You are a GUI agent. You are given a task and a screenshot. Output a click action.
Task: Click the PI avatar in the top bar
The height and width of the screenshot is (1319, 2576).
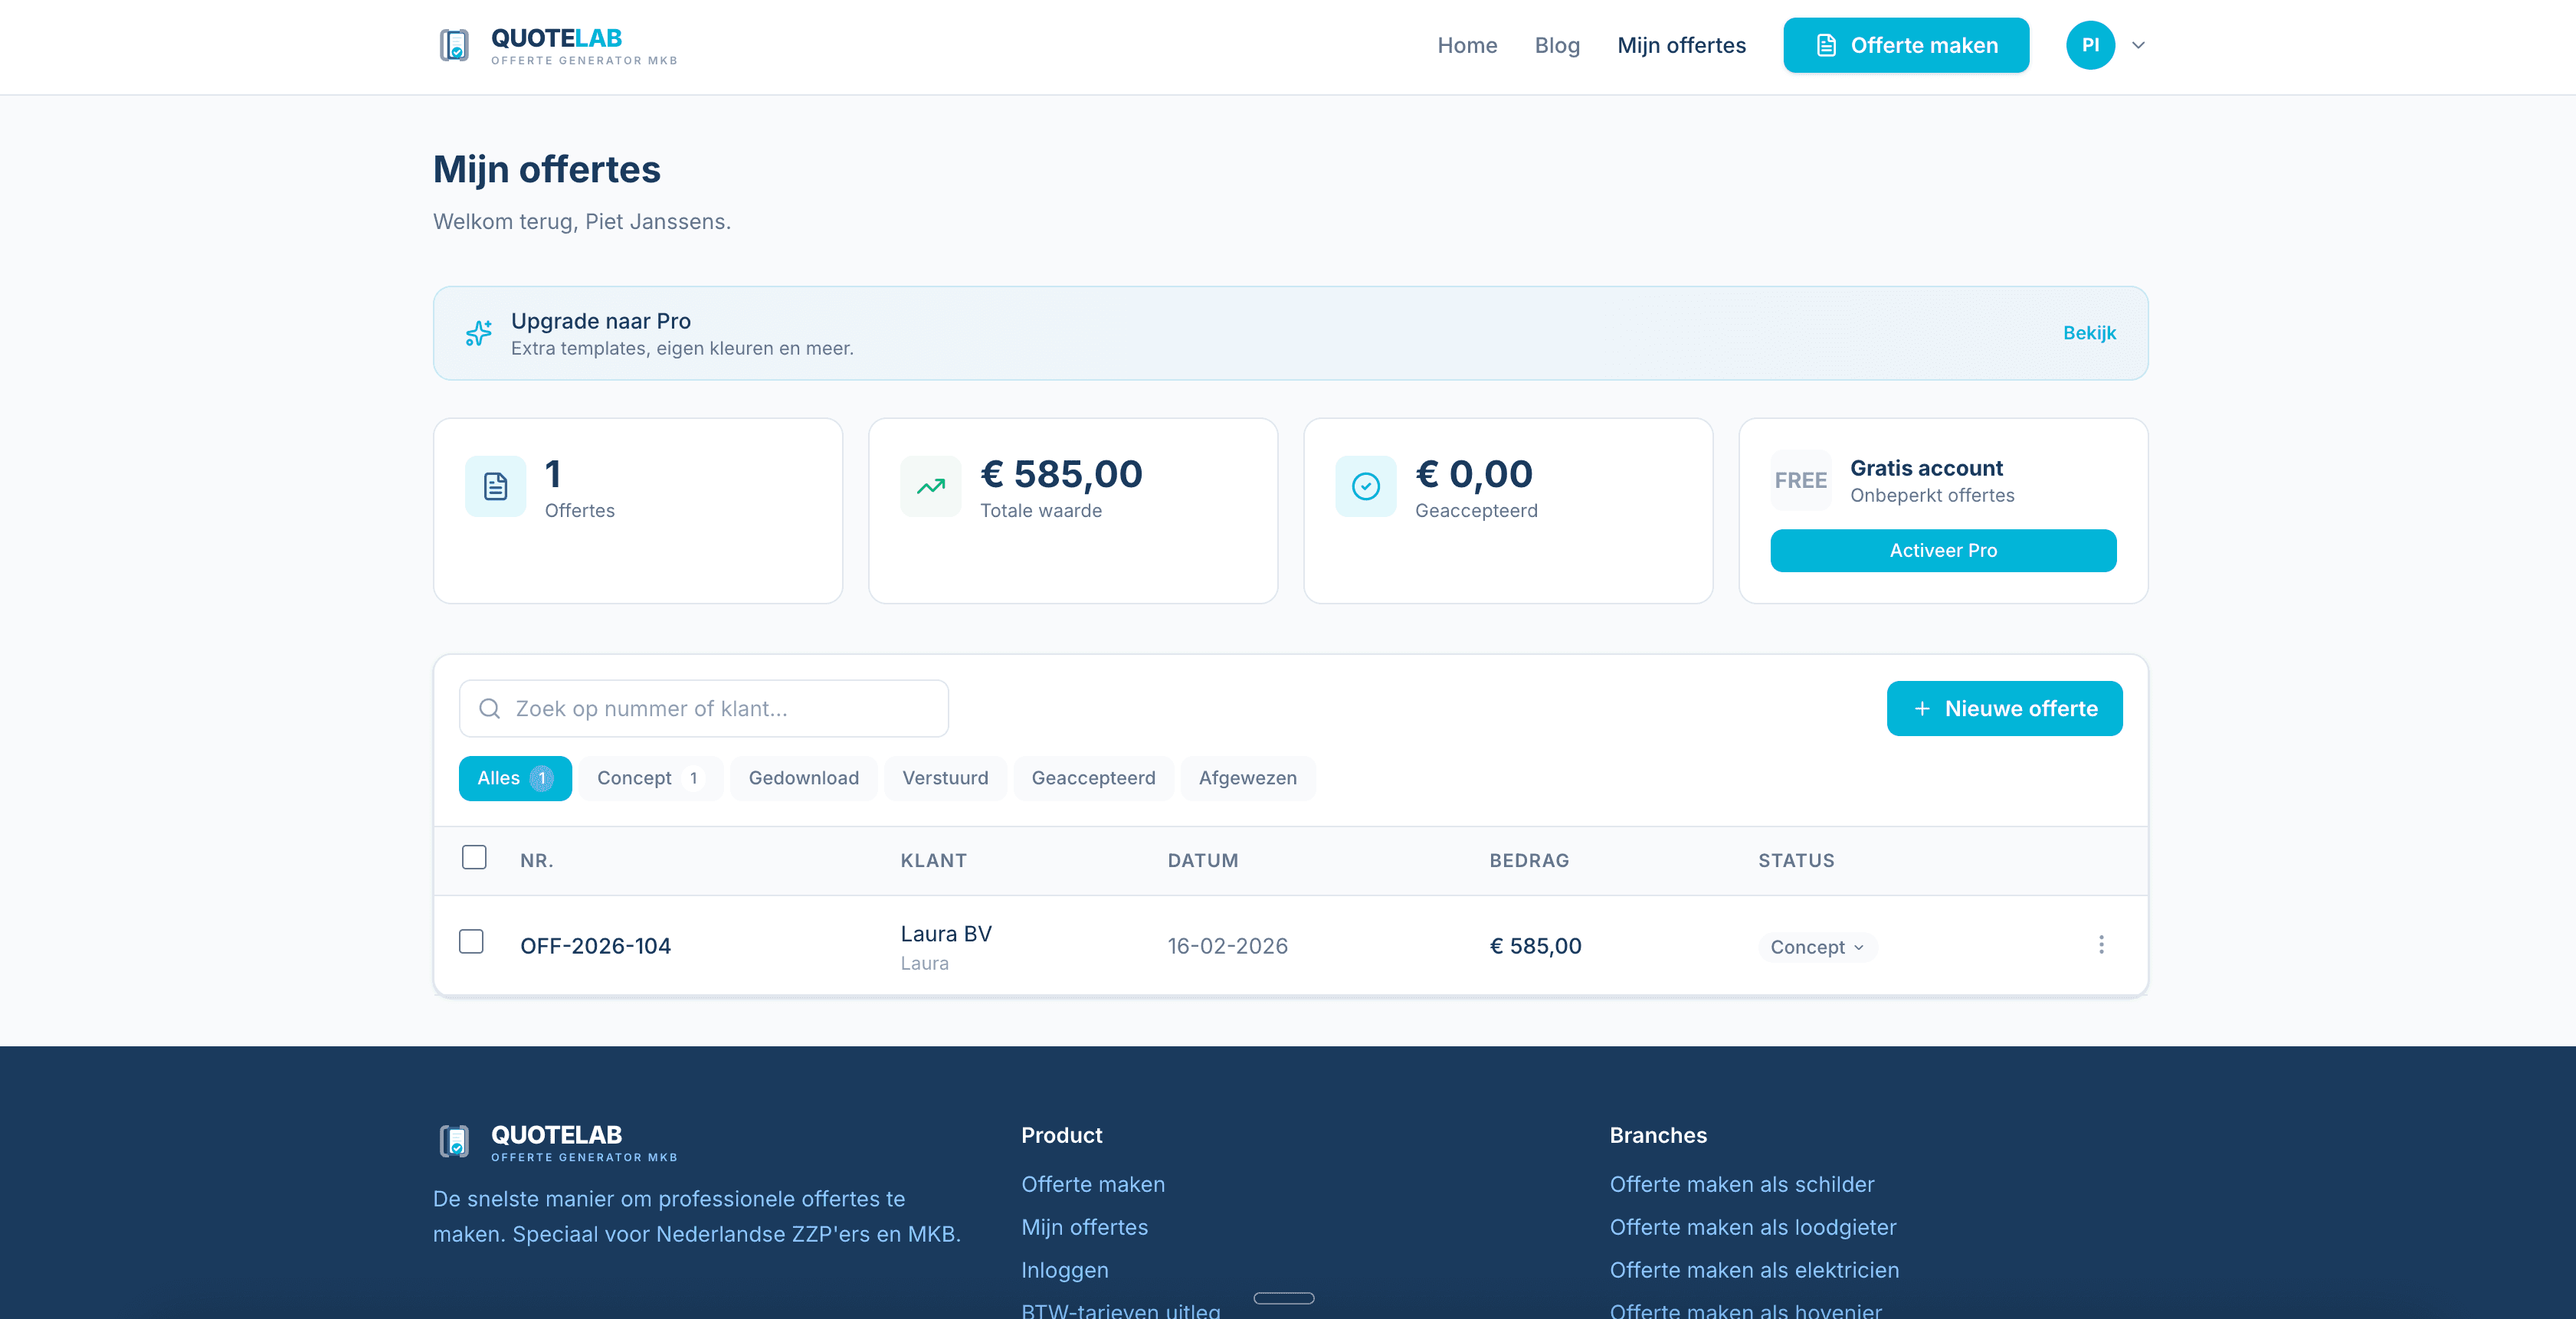point(2090,44)
